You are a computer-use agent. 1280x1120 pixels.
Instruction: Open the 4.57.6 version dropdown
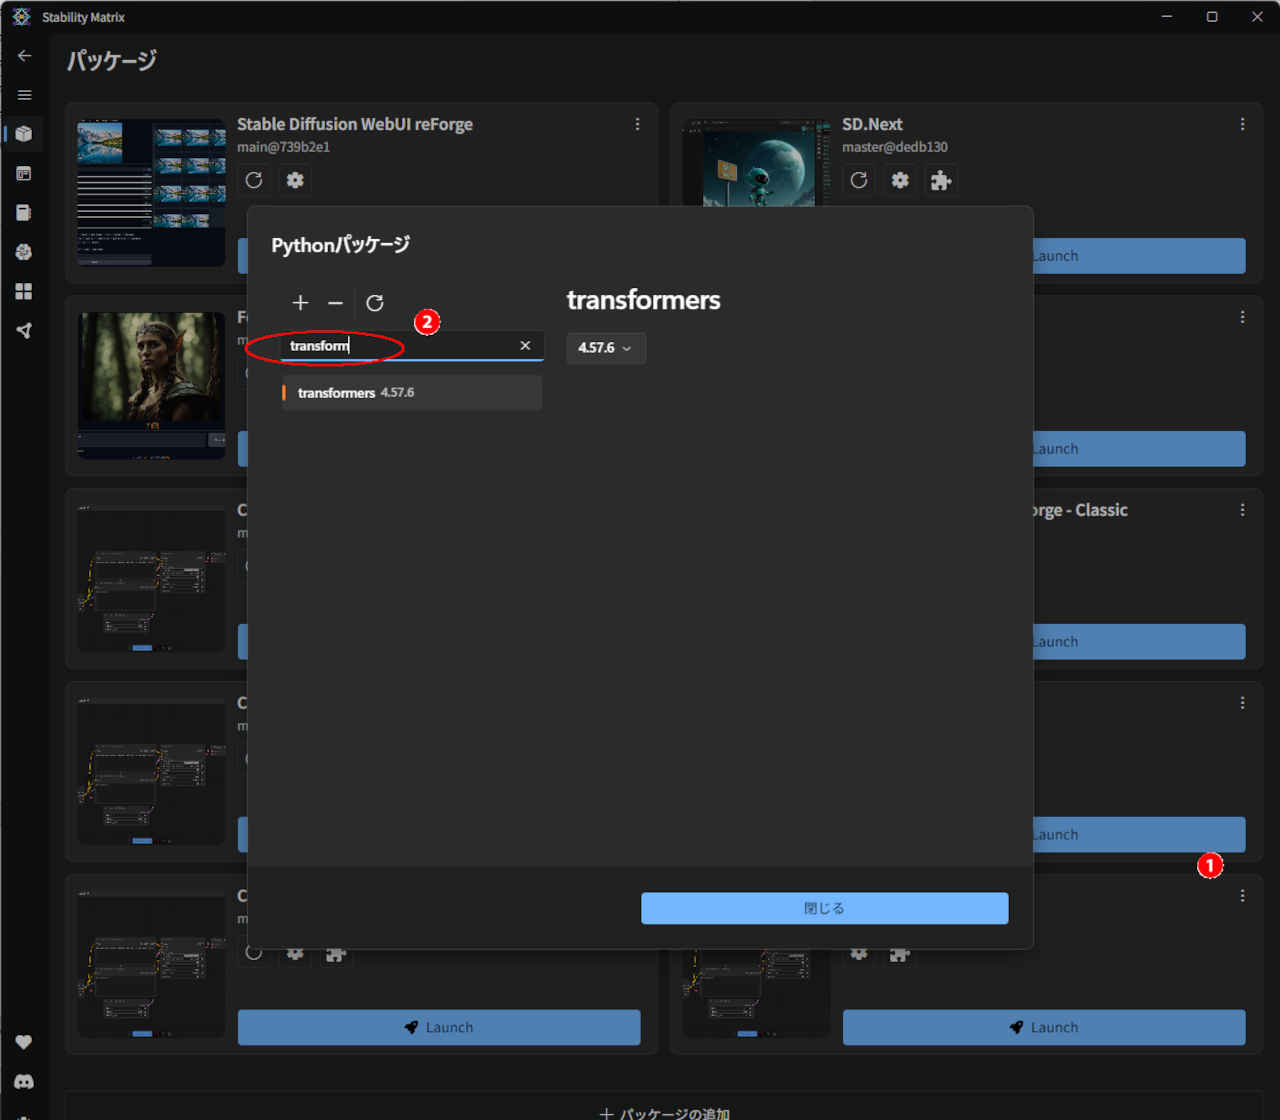[606, 348]
